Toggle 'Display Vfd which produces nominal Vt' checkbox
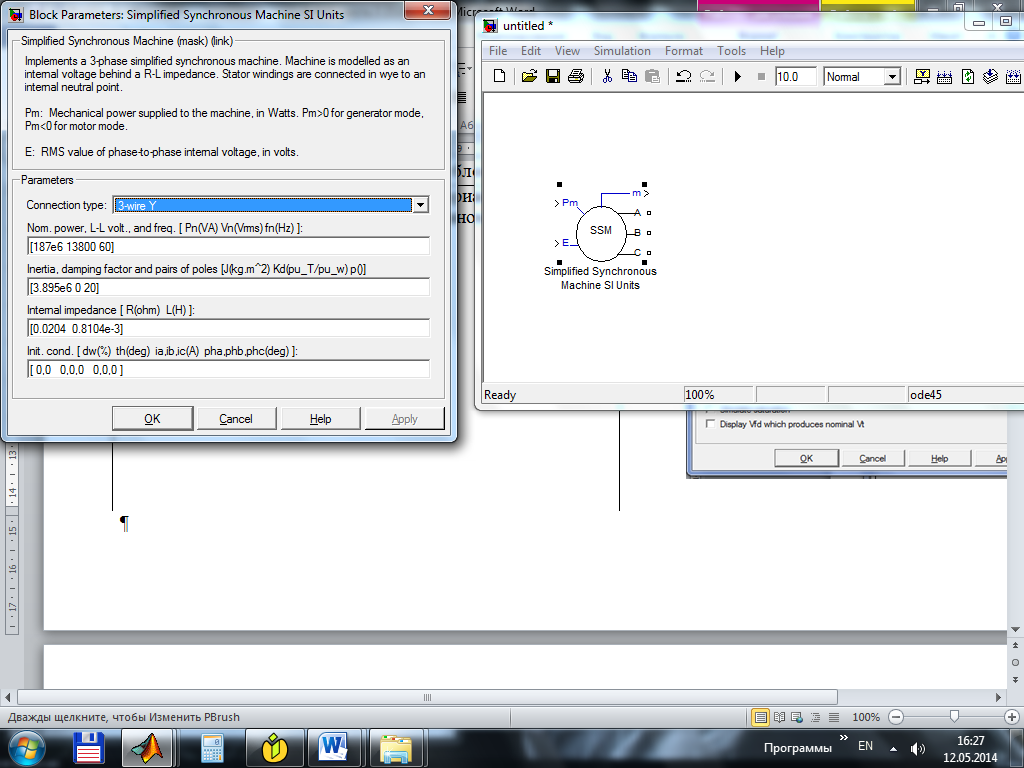The image size is (1024, 768). point(711,424)
